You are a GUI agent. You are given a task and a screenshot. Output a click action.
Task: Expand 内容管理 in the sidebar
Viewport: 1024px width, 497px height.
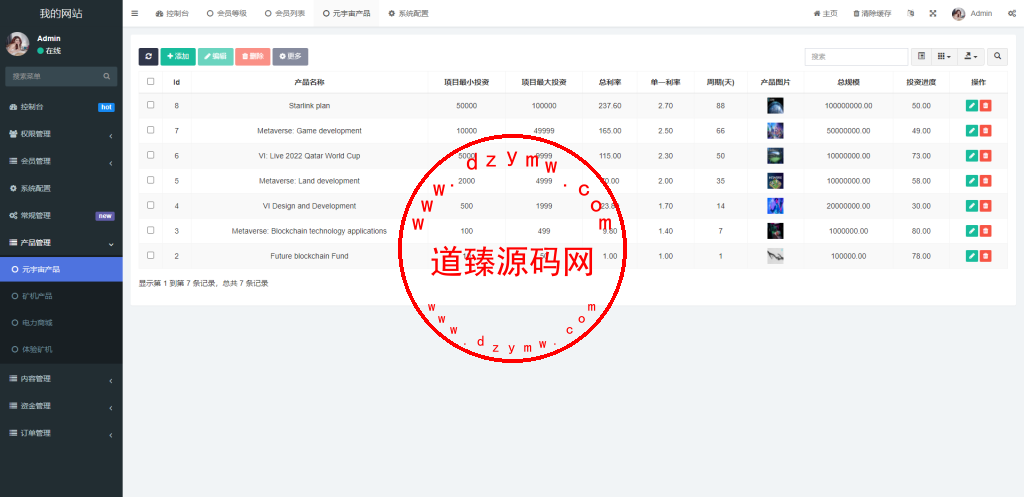(61, 379)
